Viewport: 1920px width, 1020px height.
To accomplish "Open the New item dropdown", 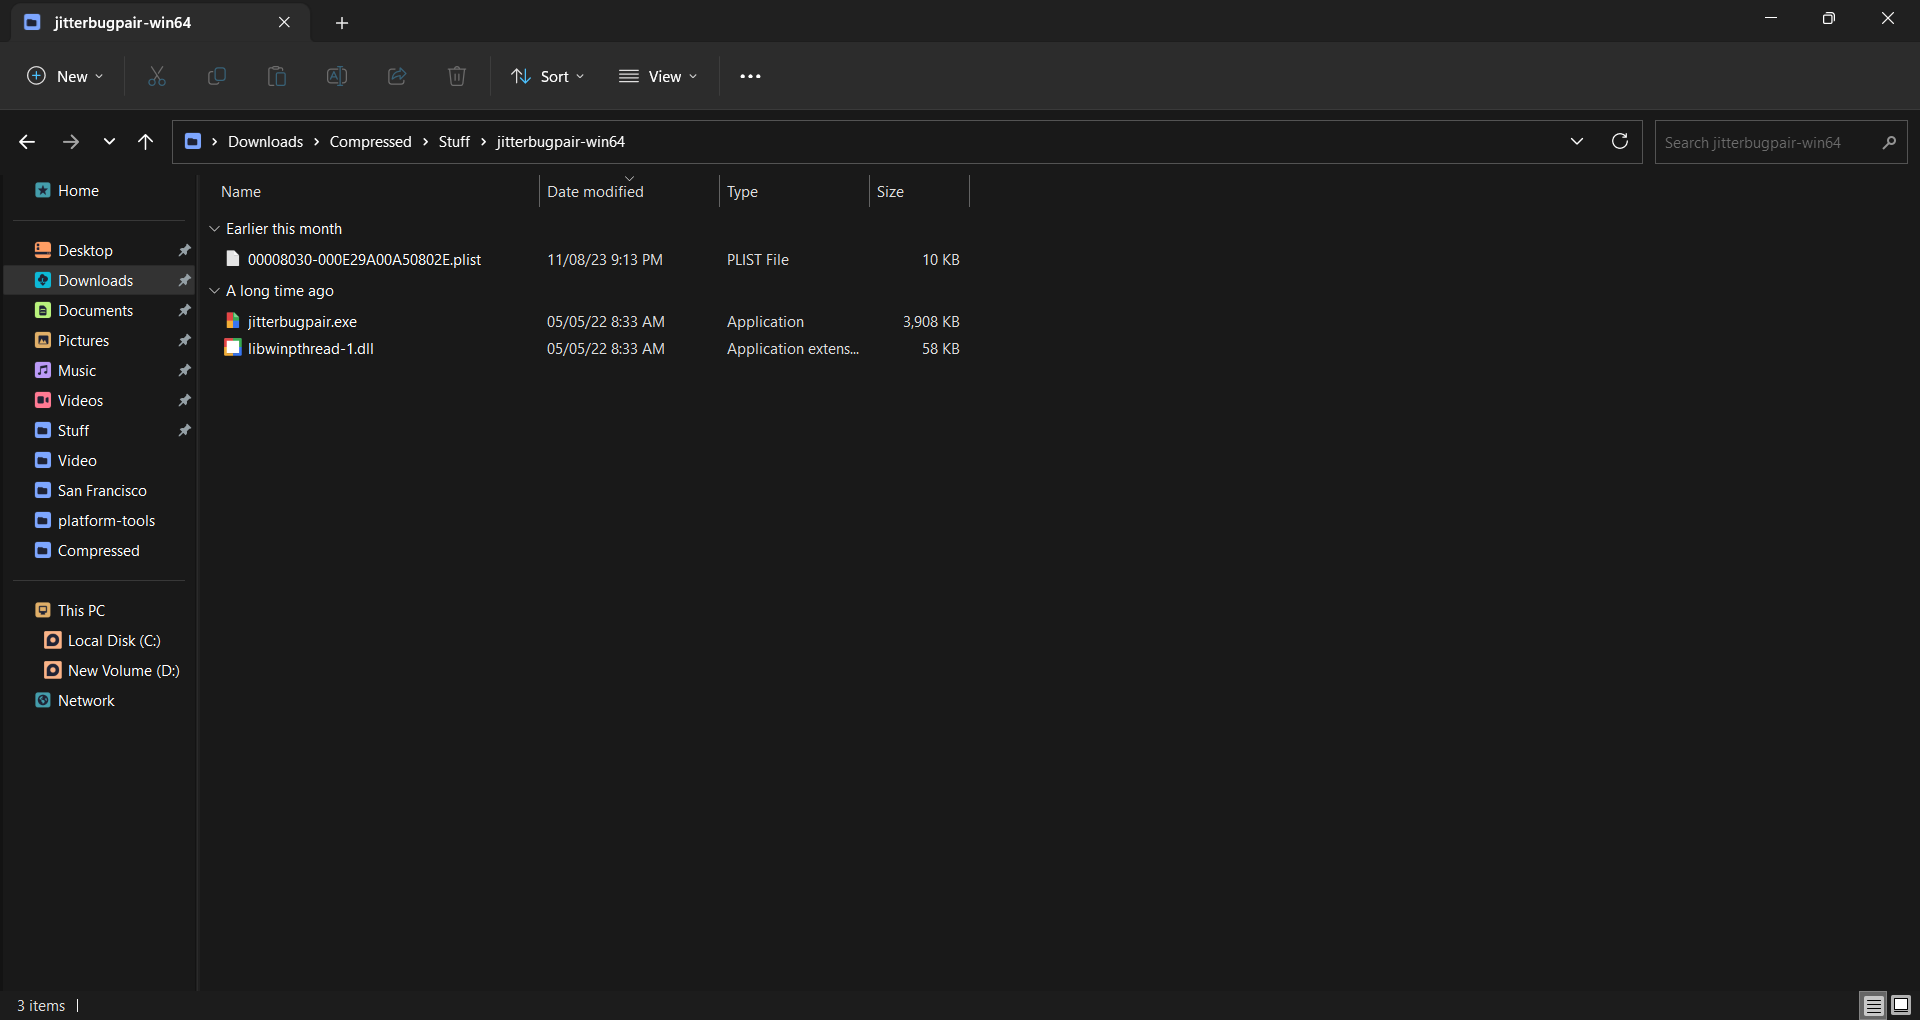I will pos(65,76).
